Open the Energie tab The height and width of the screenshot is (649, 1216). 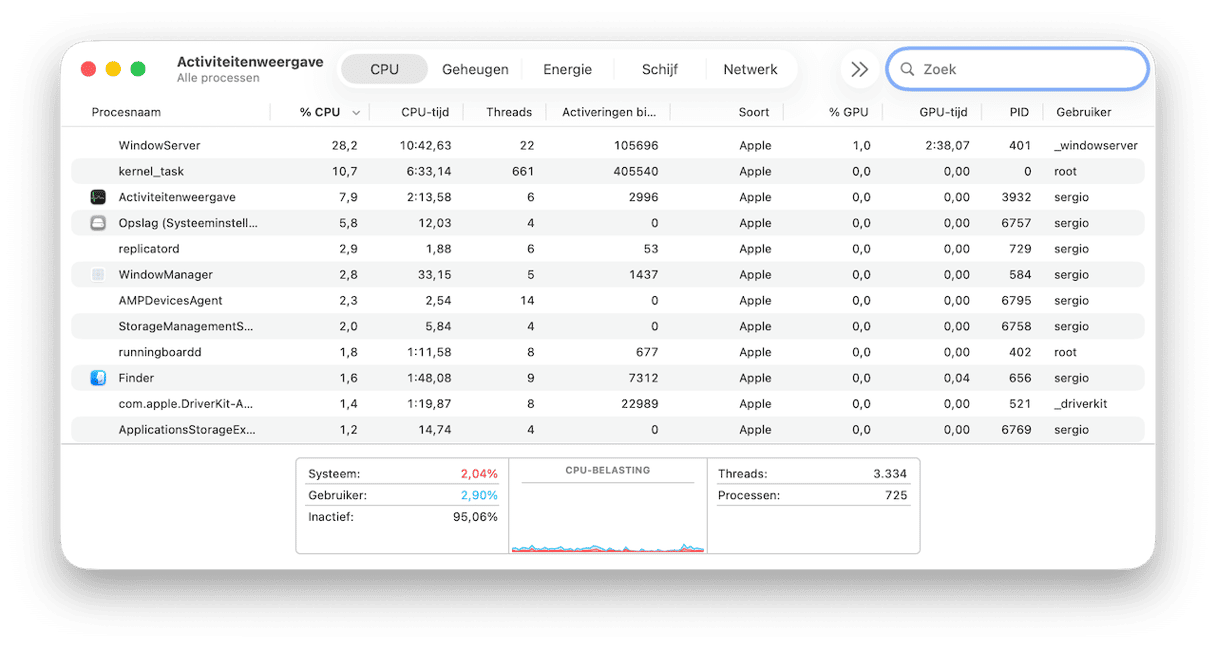567,70
